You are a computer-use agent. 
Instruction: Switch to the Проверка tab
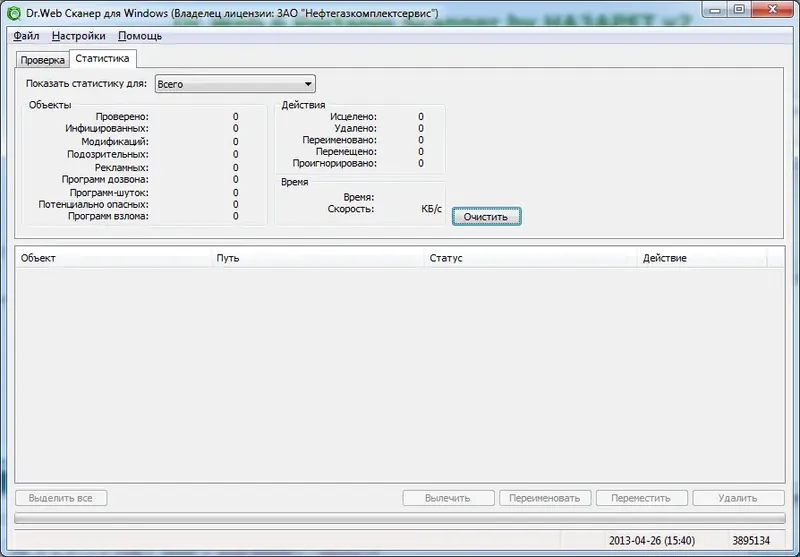point(42,60)
